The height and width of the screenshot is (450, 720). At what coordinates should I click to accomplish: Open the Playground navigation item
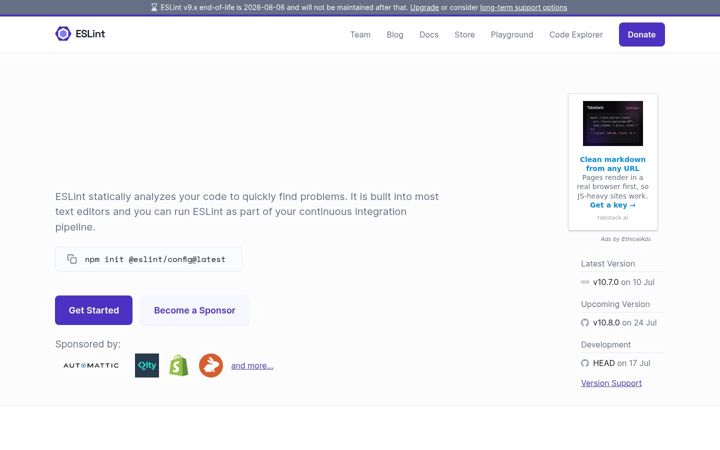coord(512,34)
